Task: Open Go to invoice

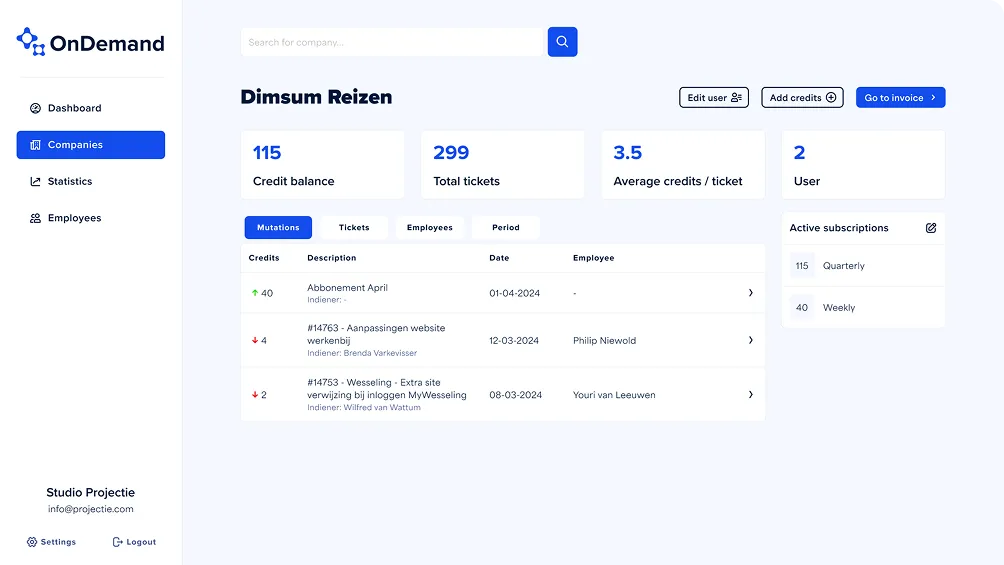Action: [x=900, y=98]
